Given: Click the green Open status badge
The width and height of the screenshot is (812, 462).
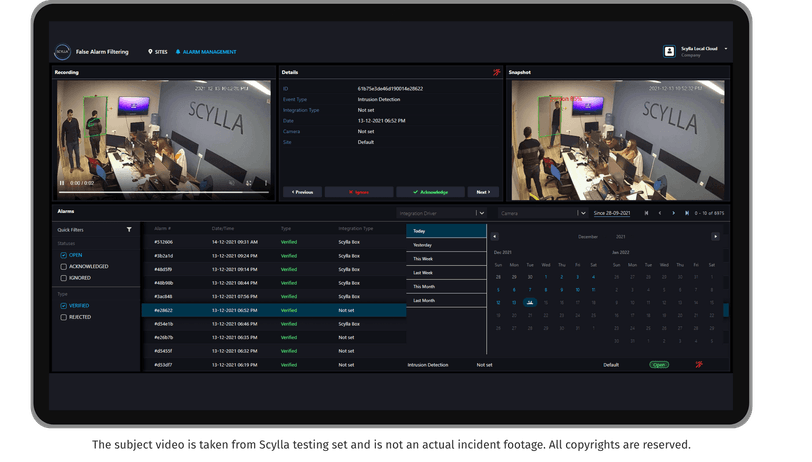Looking at the screenshot, I should pos(659,365).
